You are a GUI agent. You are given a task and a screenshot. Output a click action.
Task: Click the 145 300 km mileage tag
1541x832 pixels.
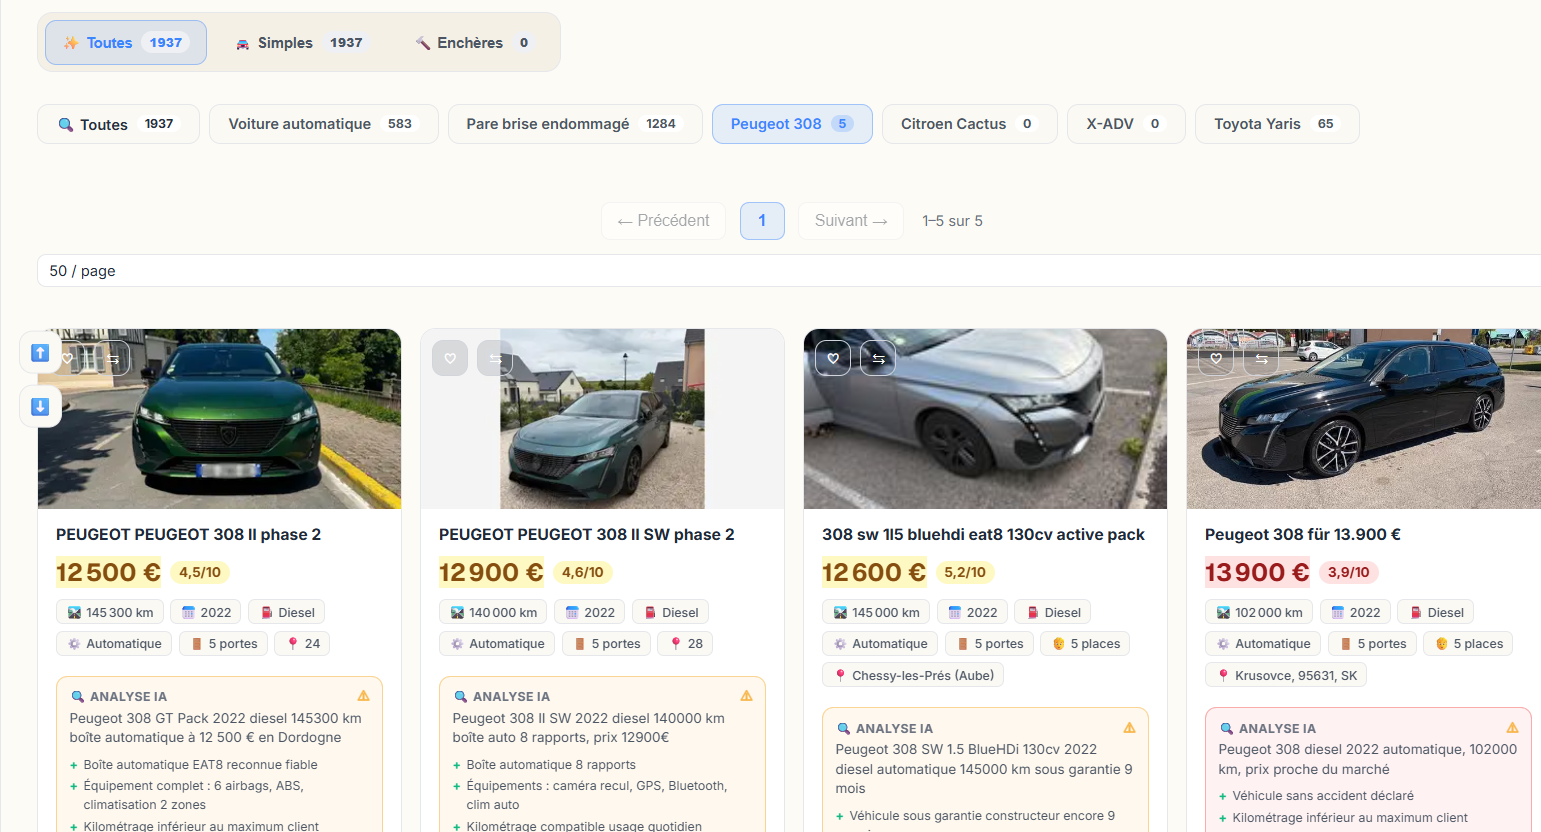coord(110,613)
